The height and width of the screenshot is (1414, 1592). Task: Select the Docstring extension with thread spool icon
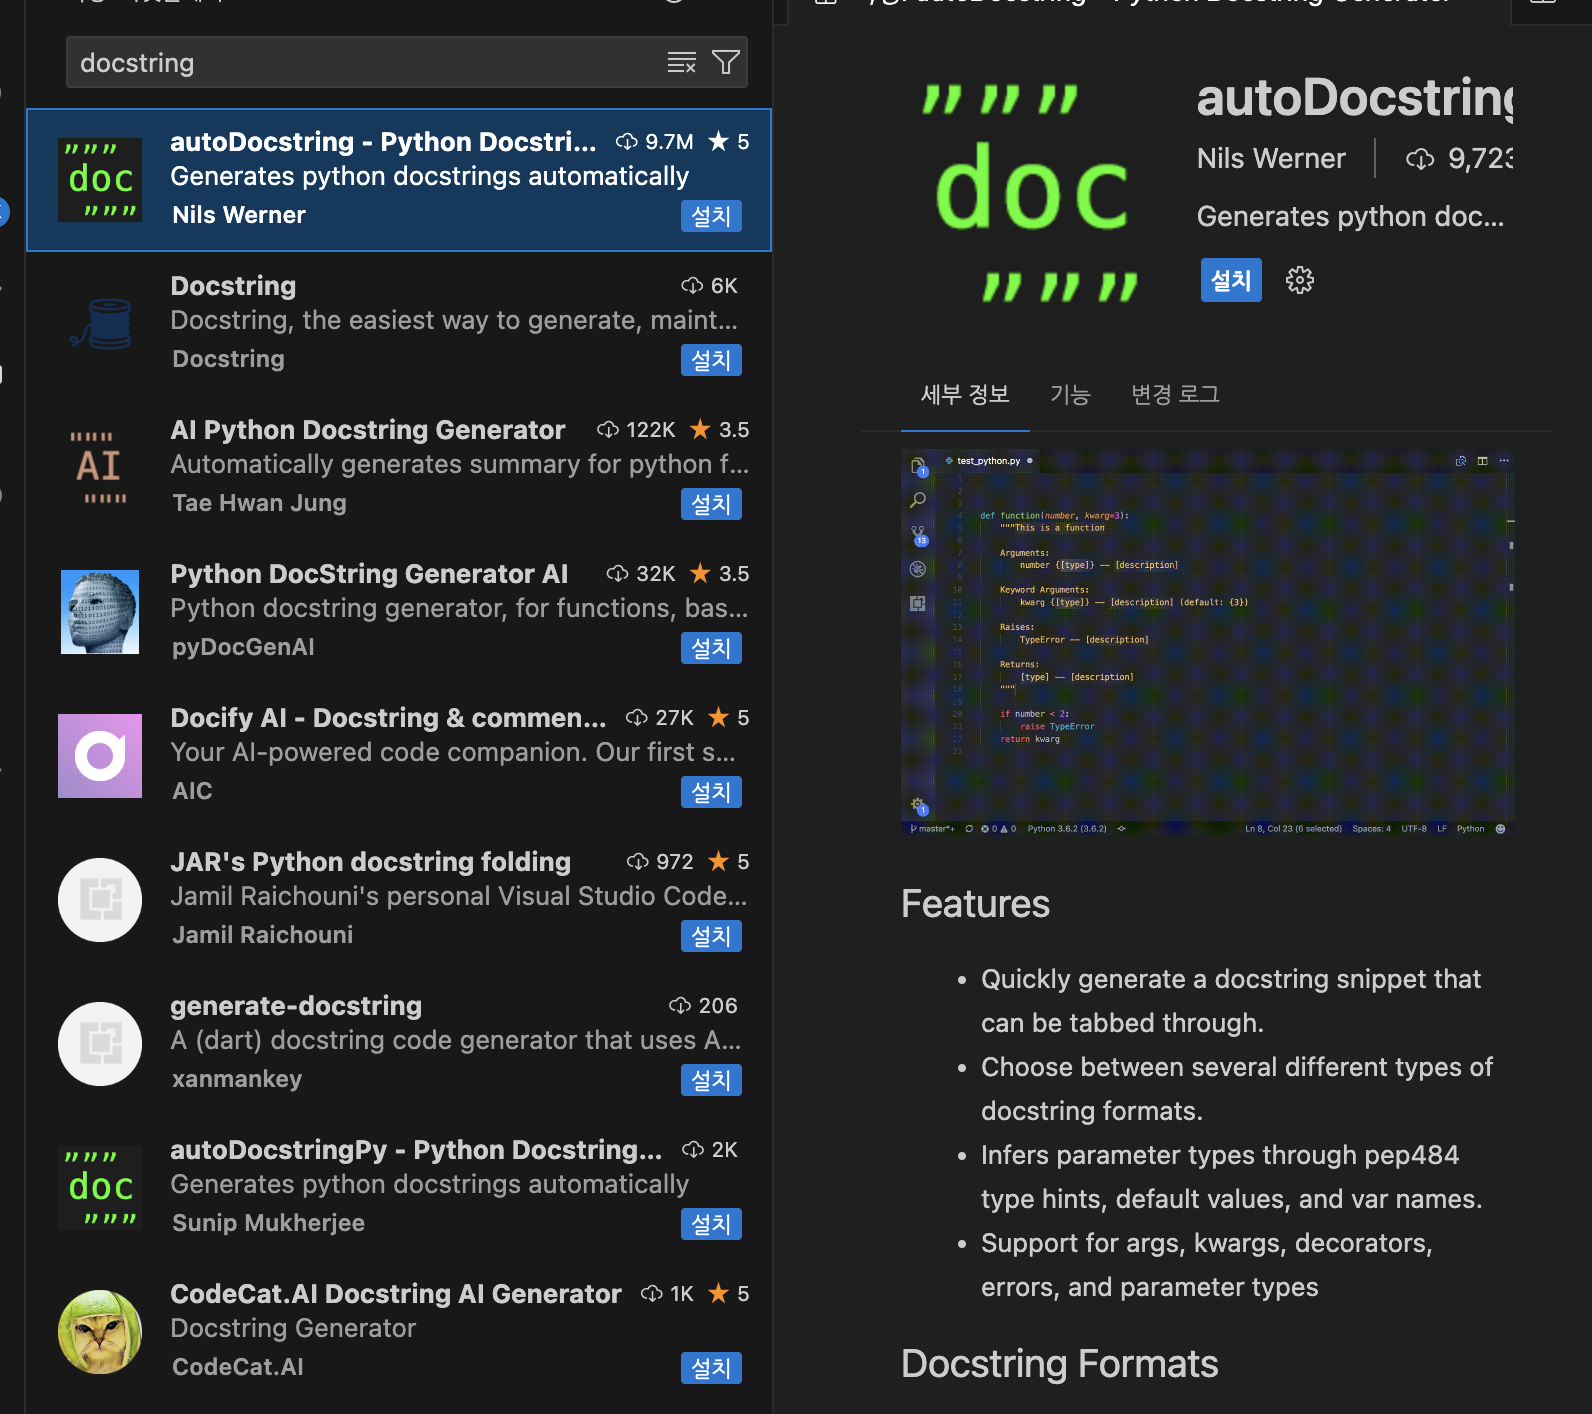399,323
